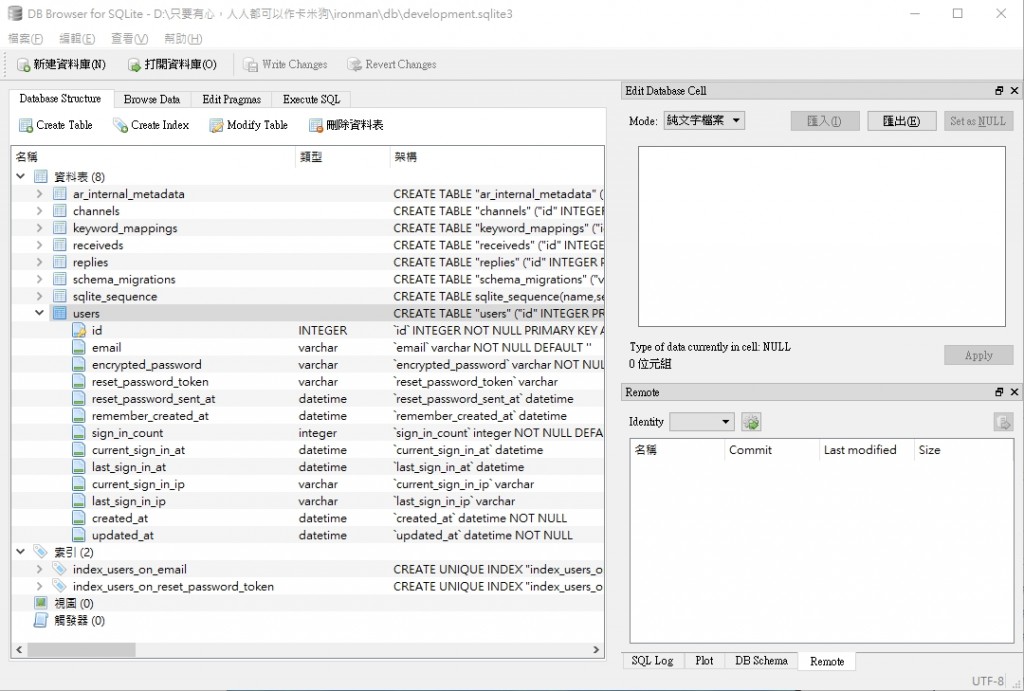The height and width of the screenshot is (691, 1024).
Task: Click the 架構 column header
Action: pyautogui.click(x=498, y=157)
